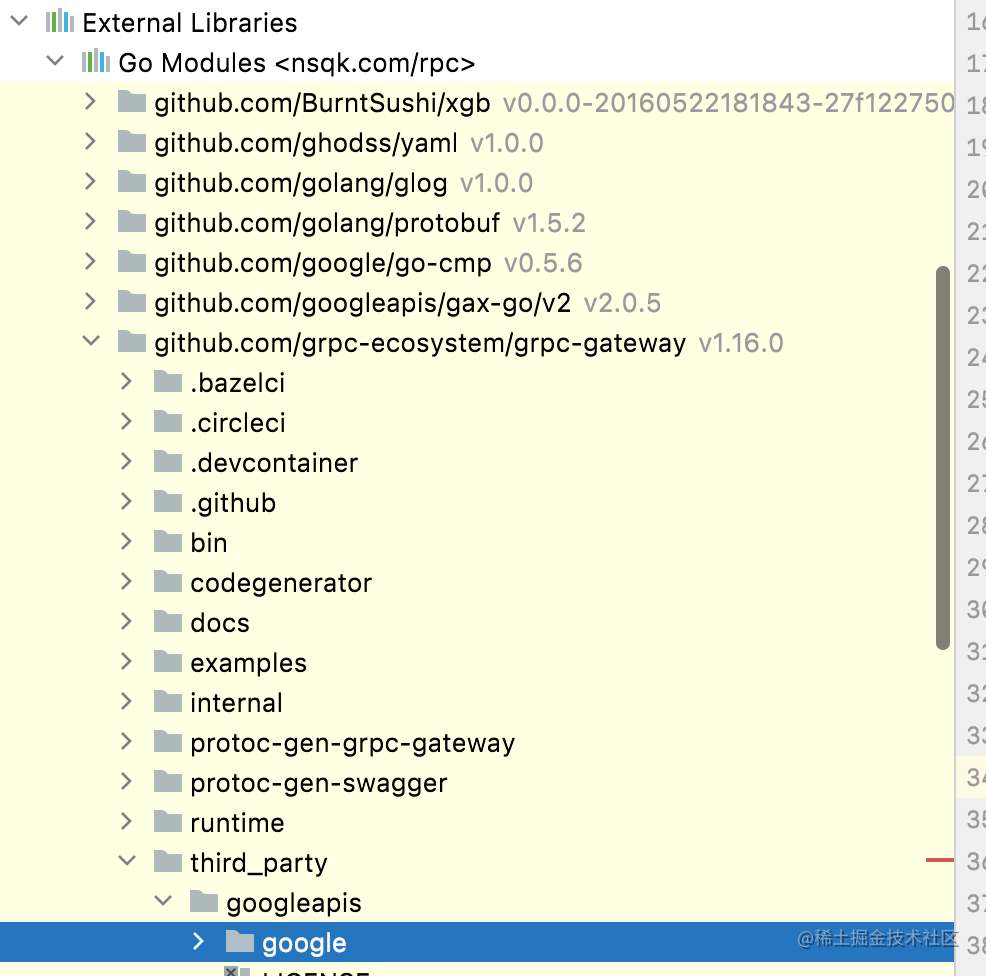
Task: Click the .github folder icon
Action: coord(168,501)
